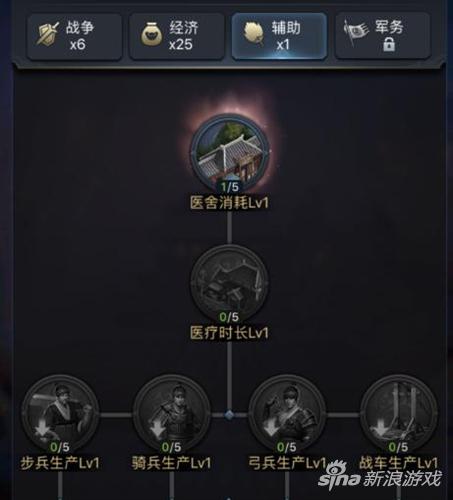Open the locked 军务 tab

382,36
